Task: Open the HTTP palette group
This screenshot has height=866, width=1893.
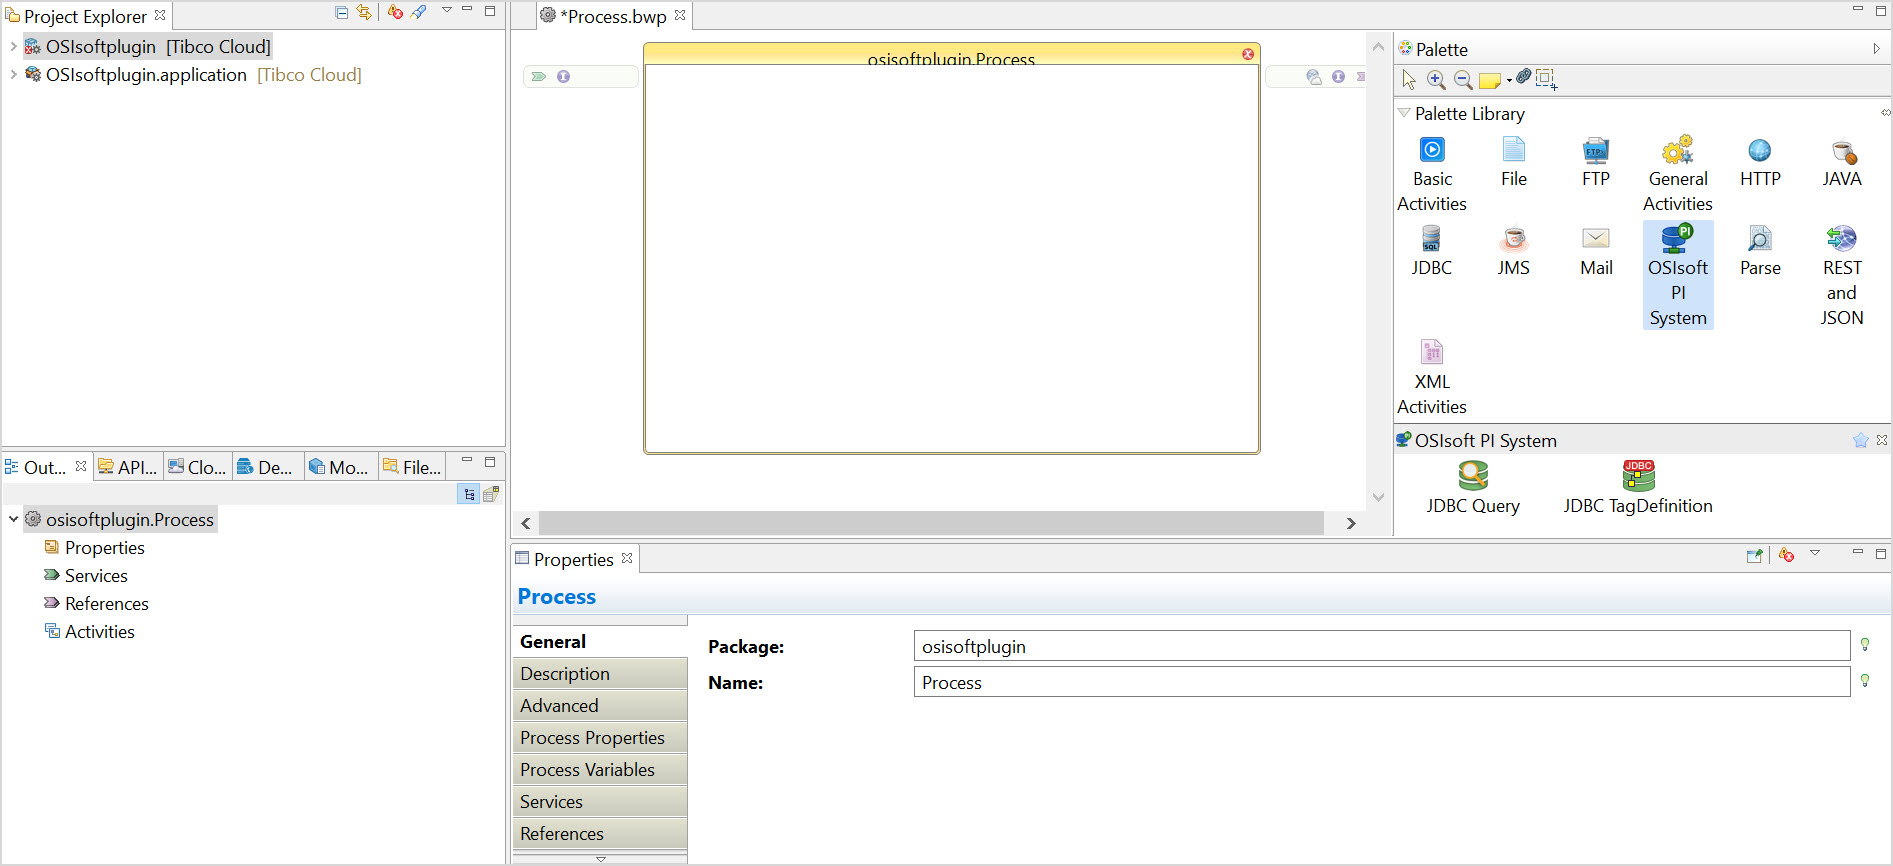Action: coord(1760,163)
